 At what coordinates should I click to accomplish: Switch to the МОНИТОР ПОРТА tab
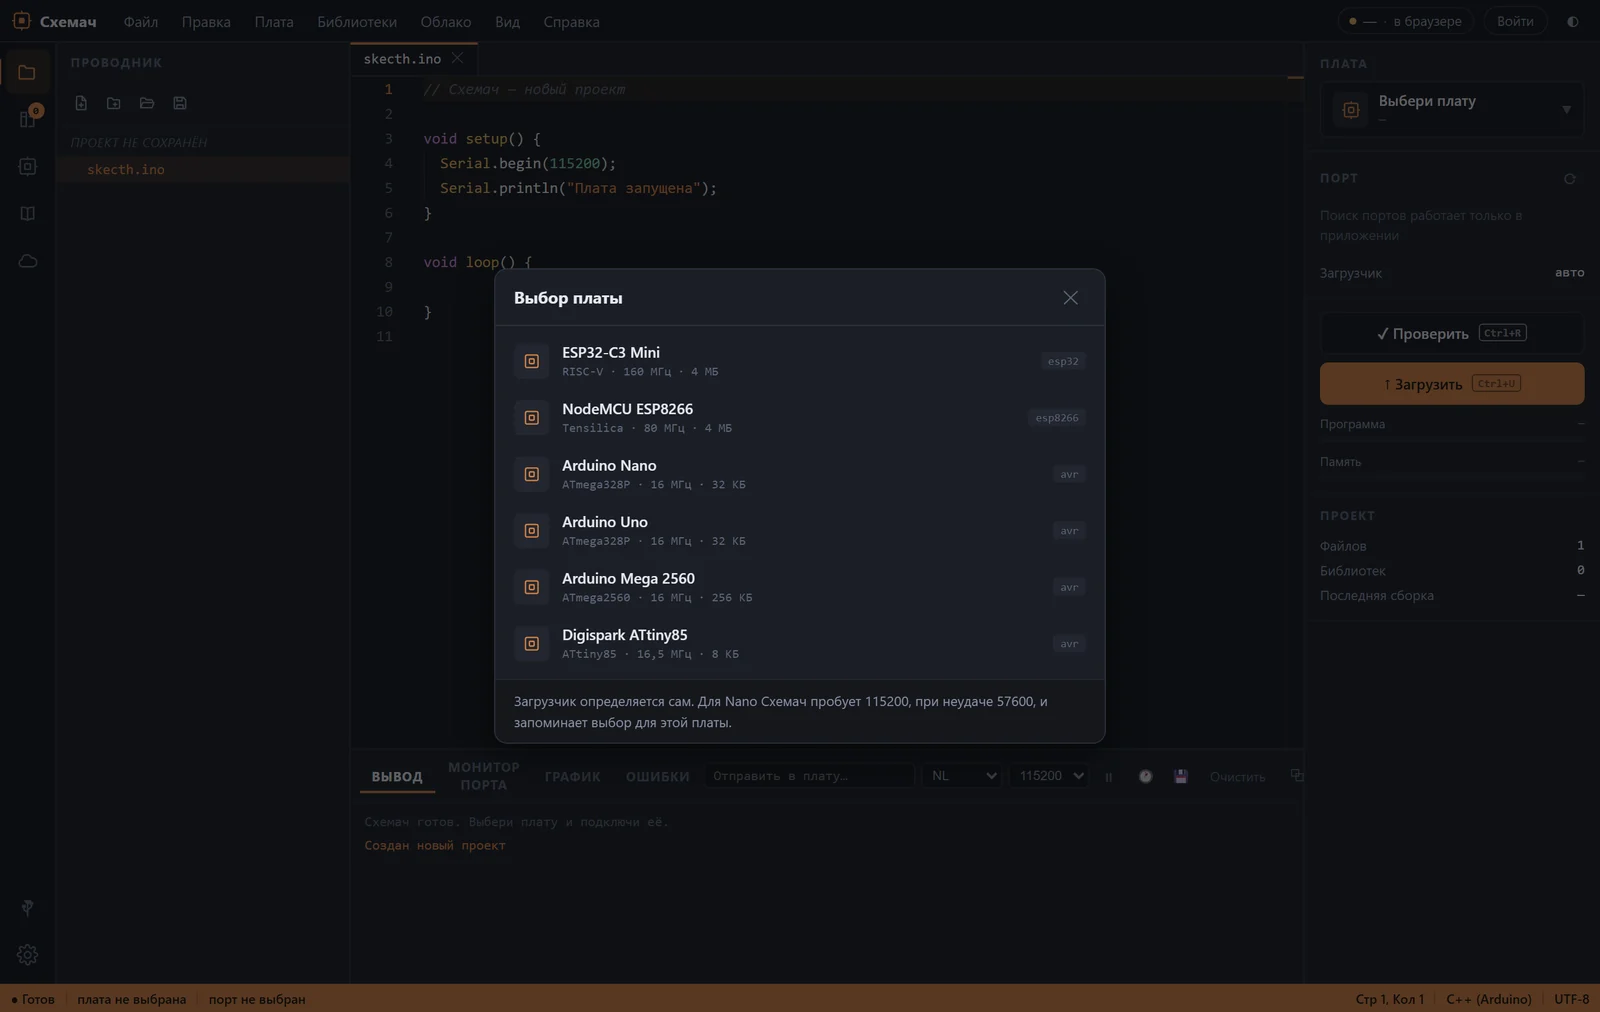484,776
